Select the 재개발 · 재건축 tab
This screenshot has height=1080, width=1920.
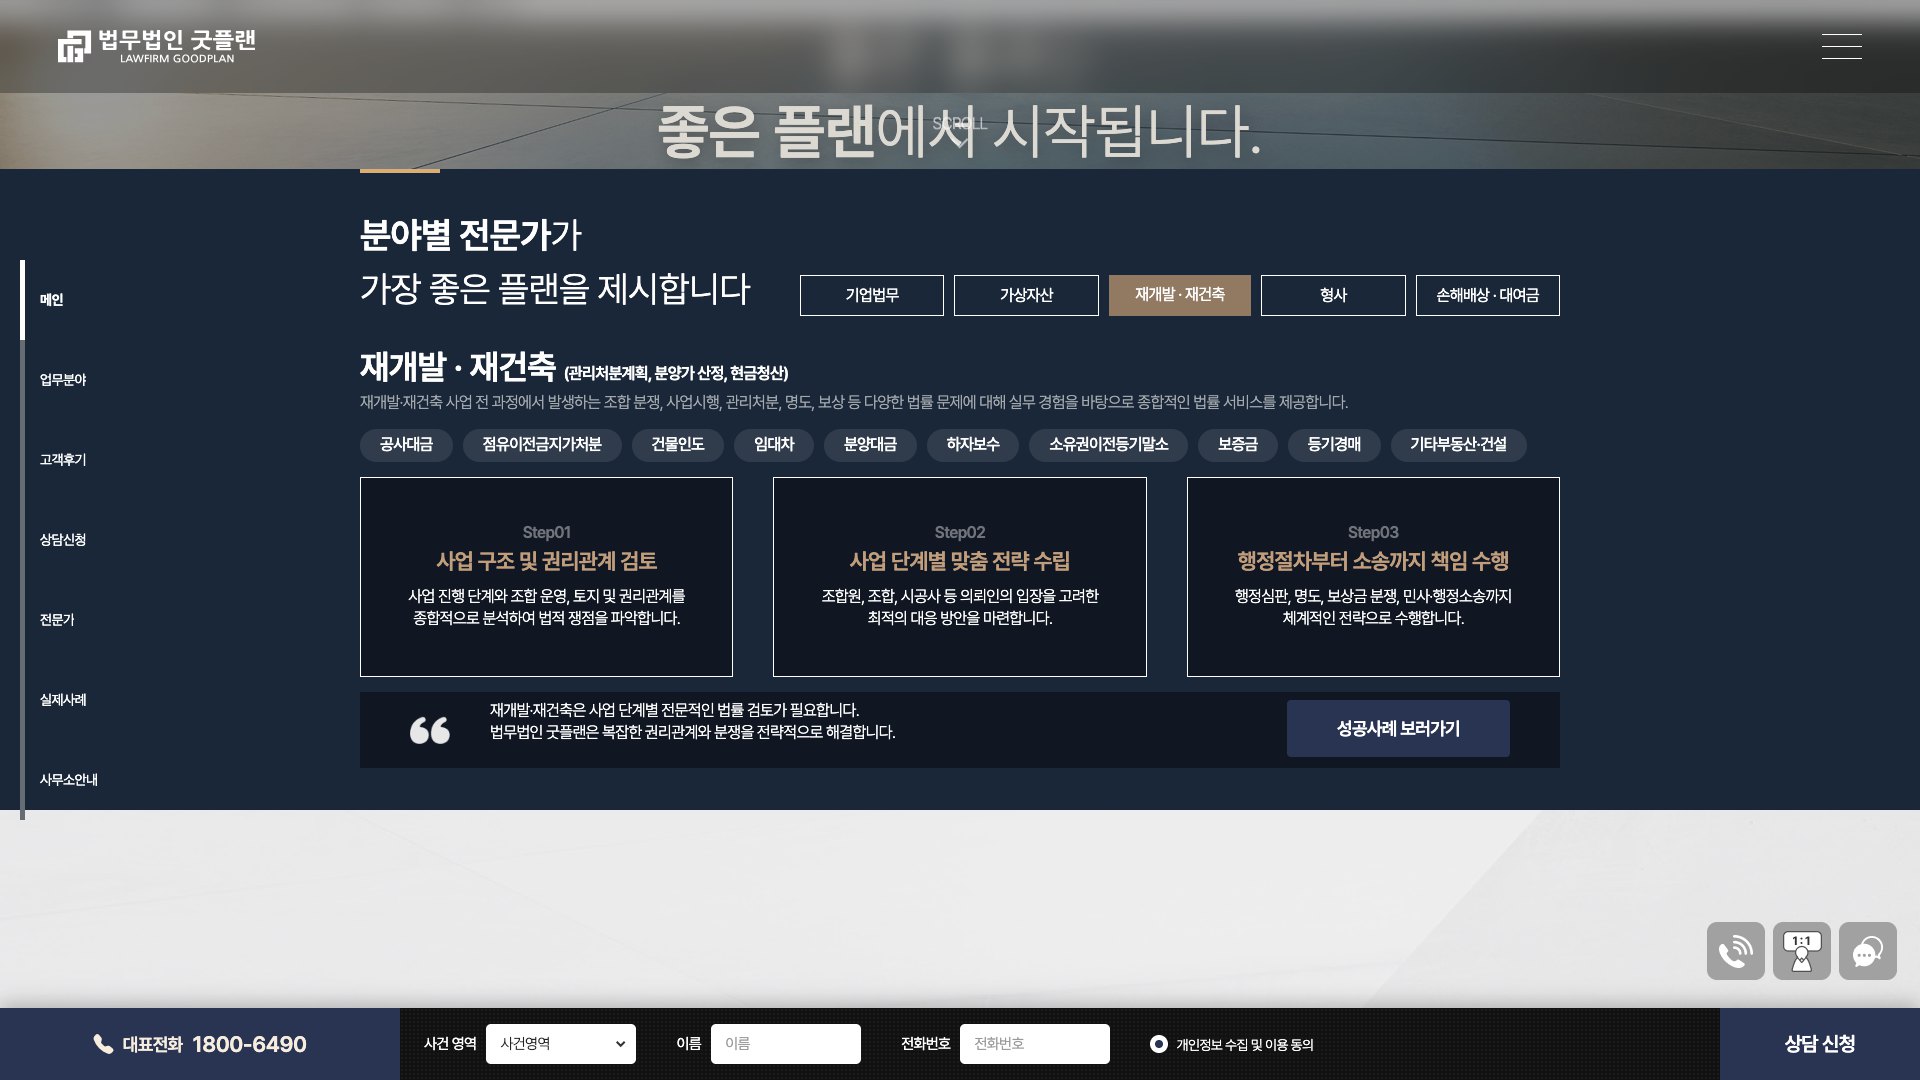click(x=1180, y=295)
